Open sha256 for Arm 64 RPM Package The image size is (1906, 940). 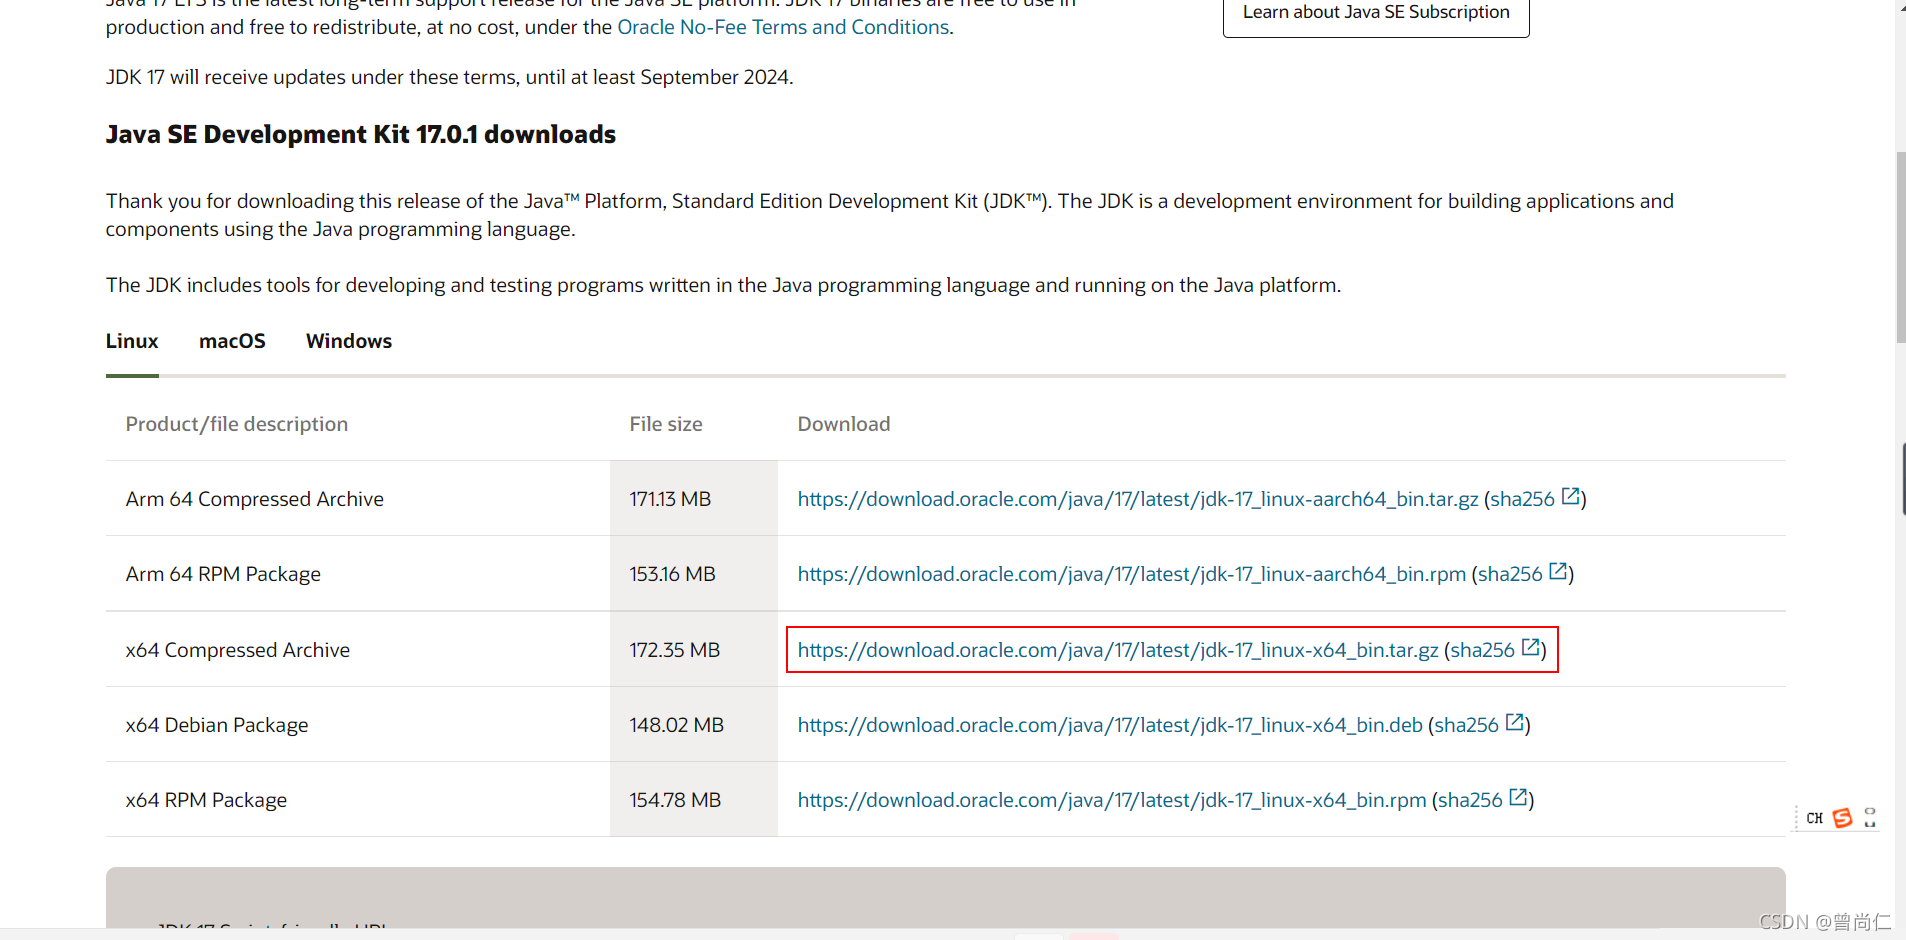(x=1510, y=574)
